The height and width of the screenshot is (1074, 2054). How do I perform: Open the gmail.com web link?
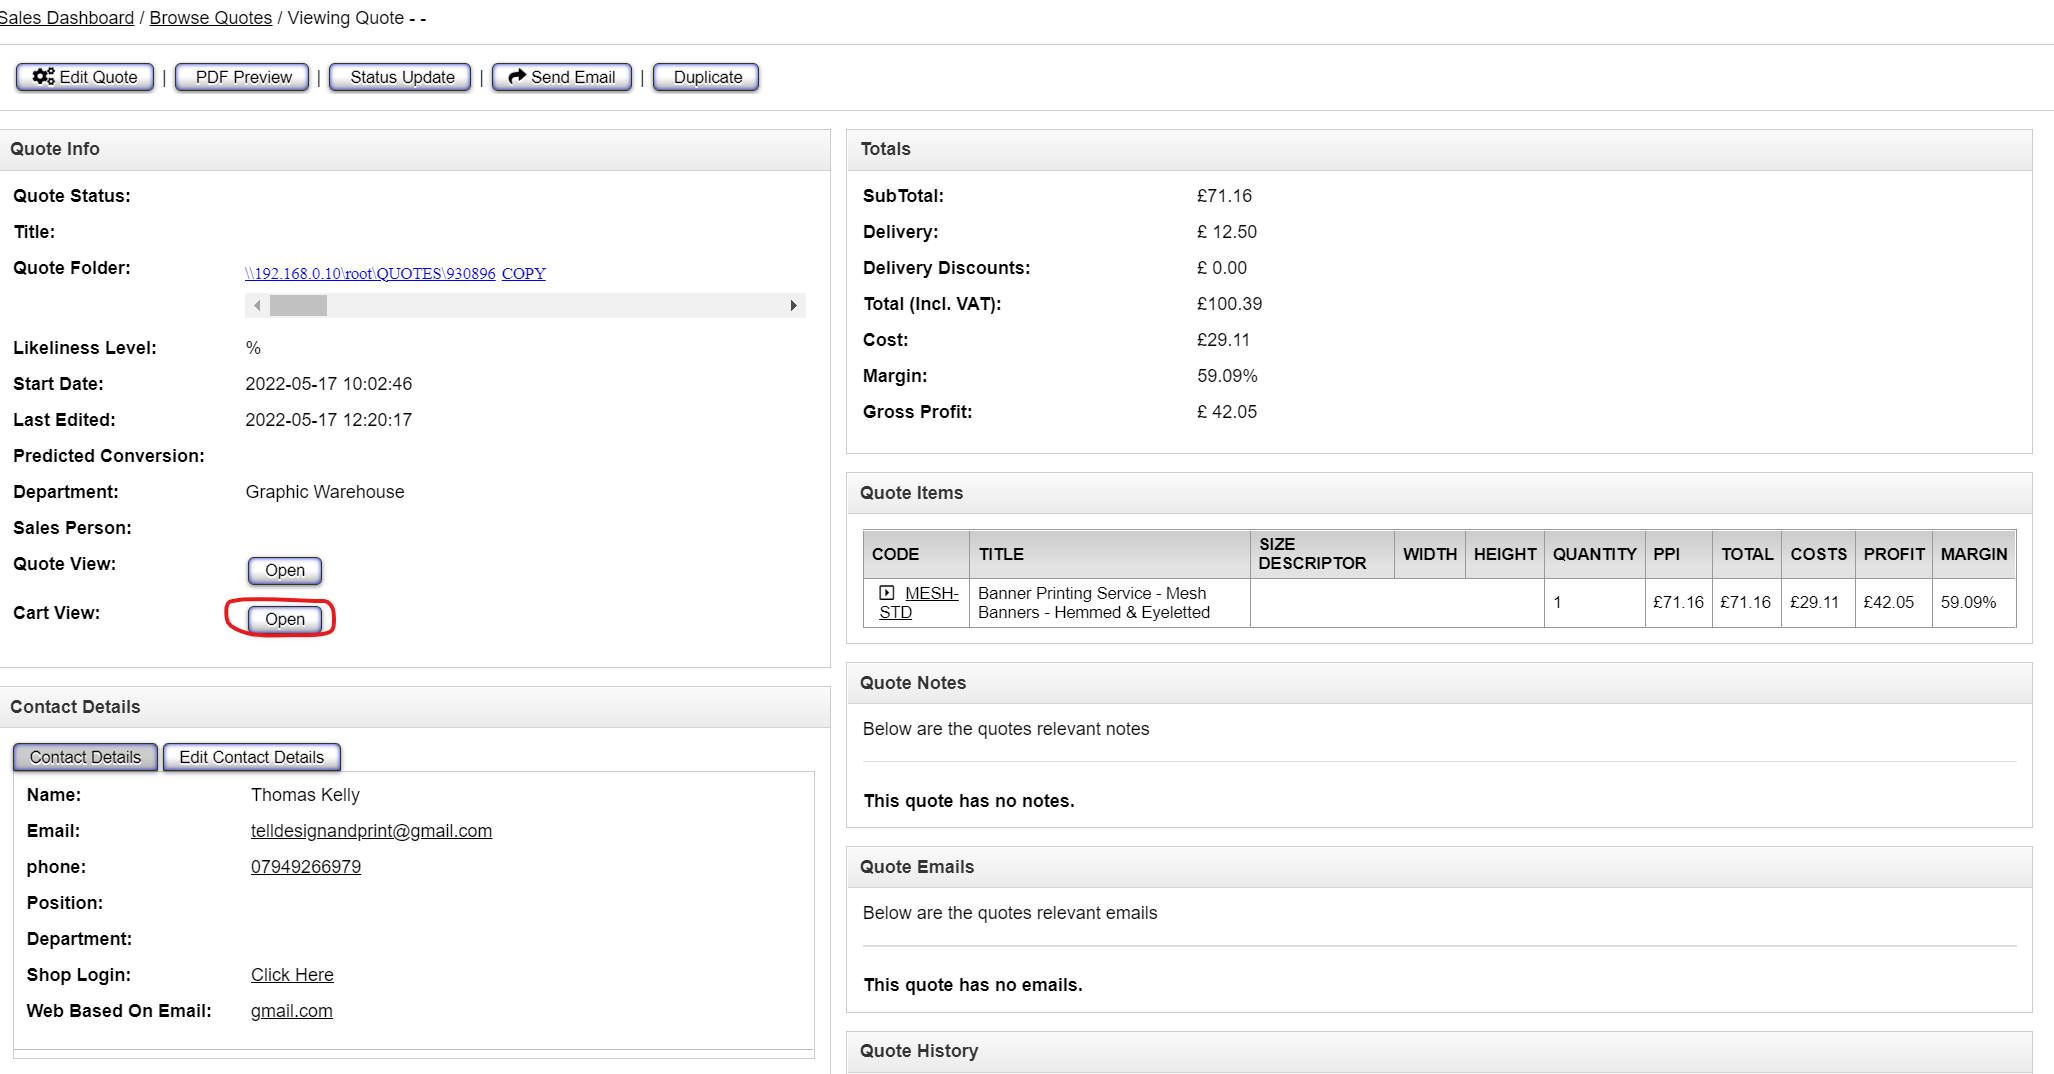pos(292,1011)
